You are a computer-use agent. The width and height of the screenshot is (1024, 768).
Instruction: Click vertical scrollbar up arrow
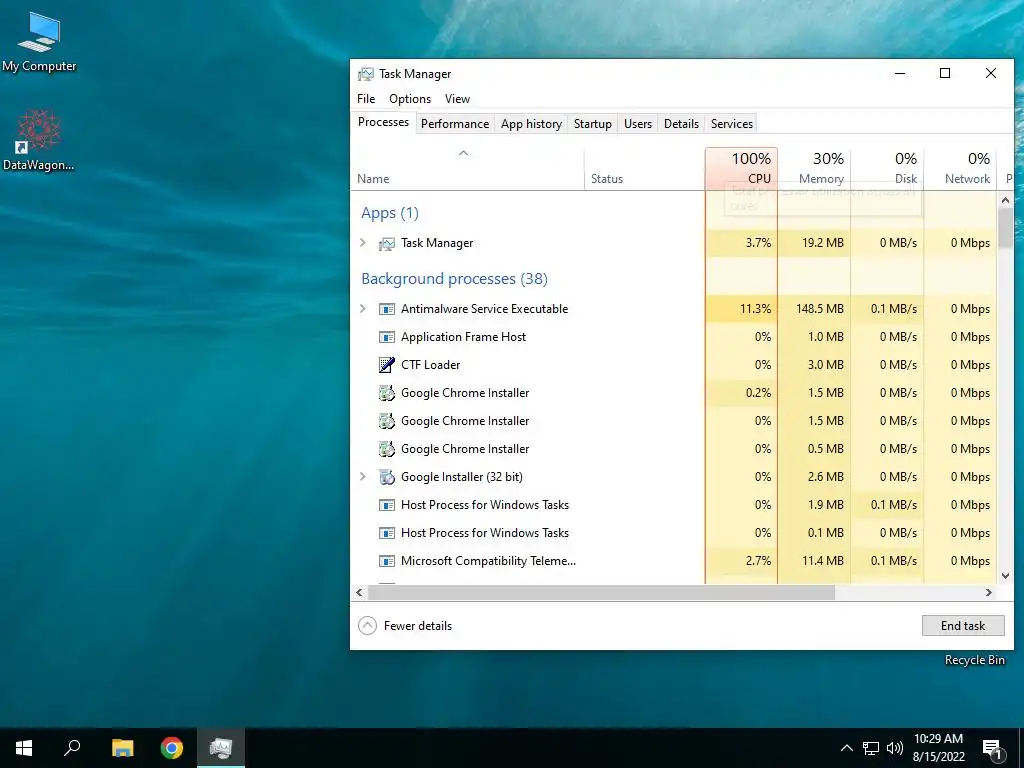(1005, 200)
